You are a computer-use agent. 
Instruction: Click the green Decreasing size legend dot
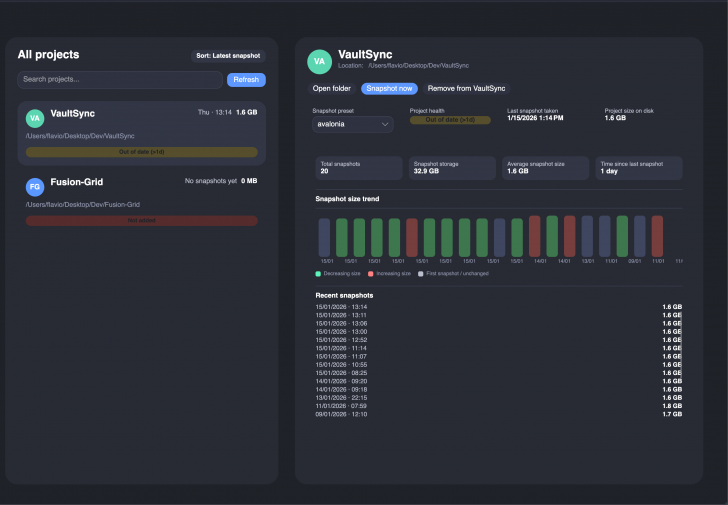coord(318,273)
